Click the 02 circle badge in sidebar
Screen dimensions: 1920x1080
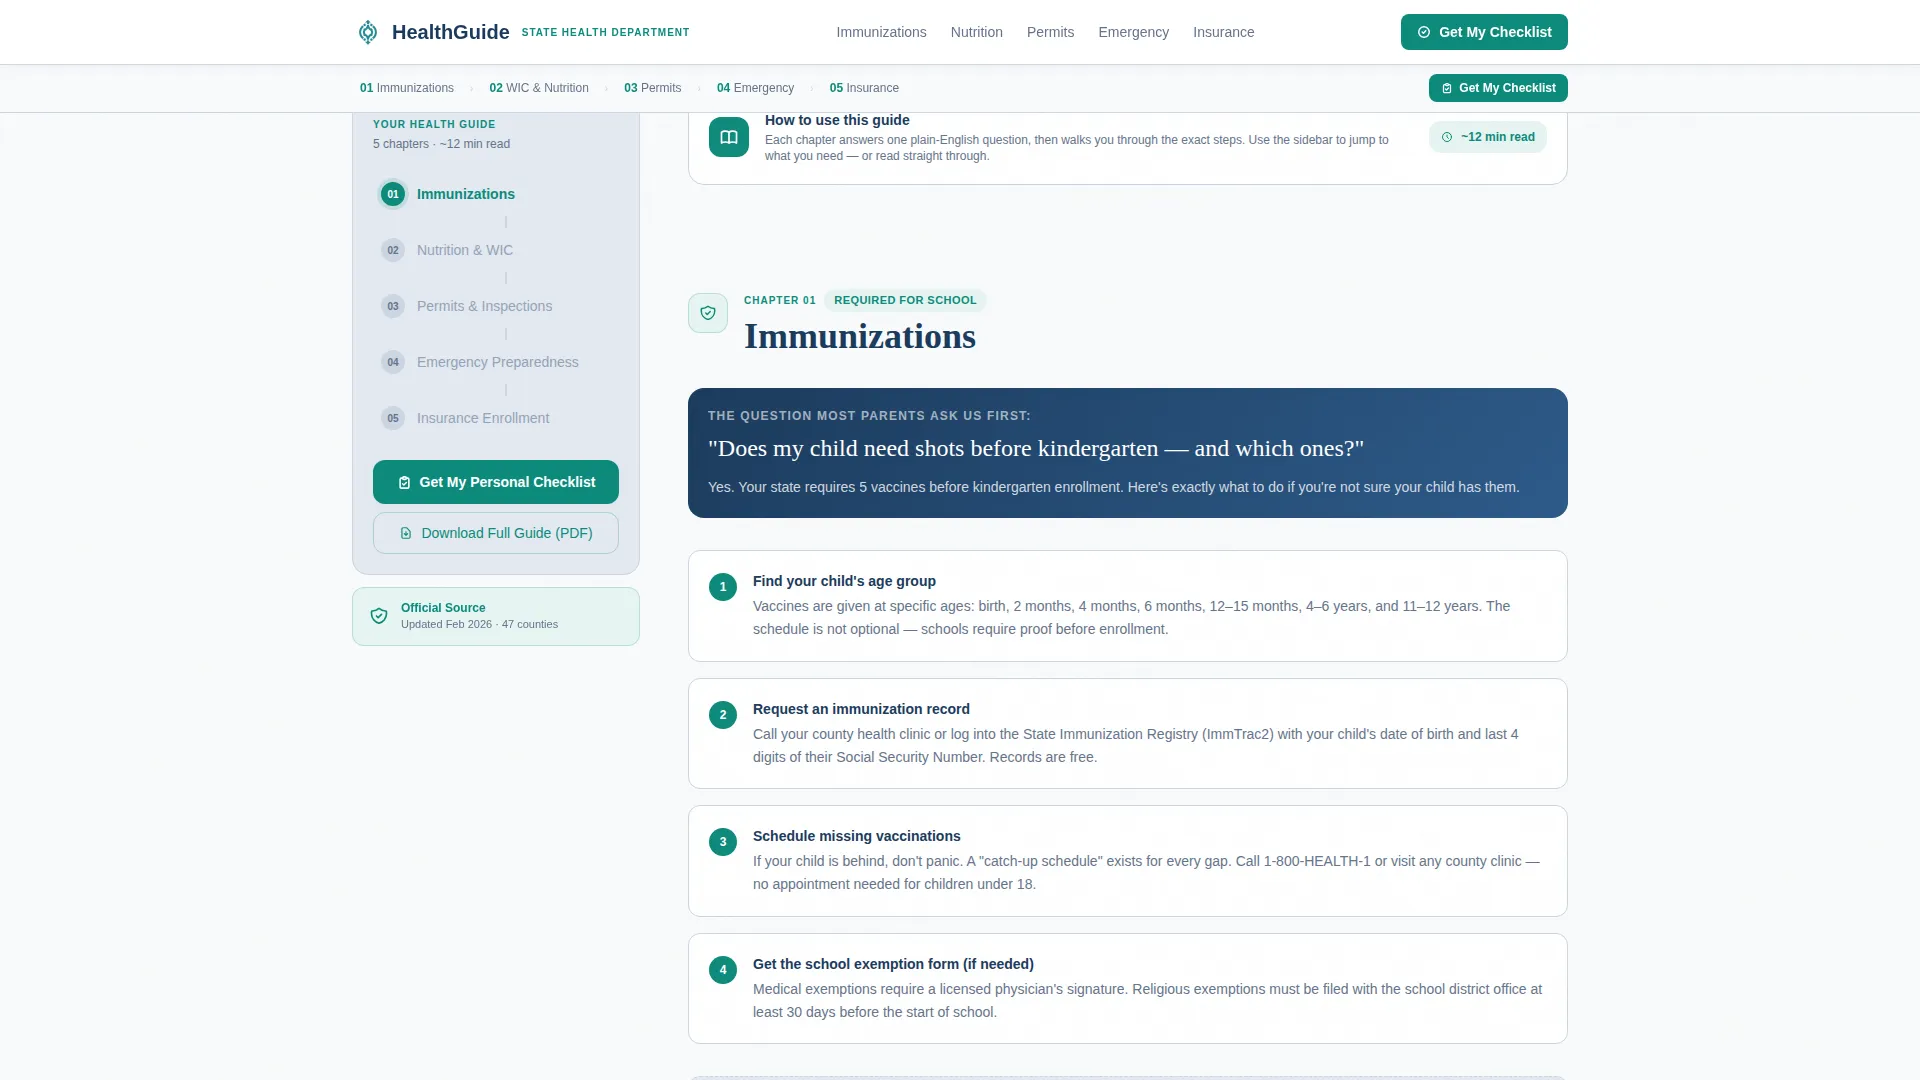(x=393, y=250)
